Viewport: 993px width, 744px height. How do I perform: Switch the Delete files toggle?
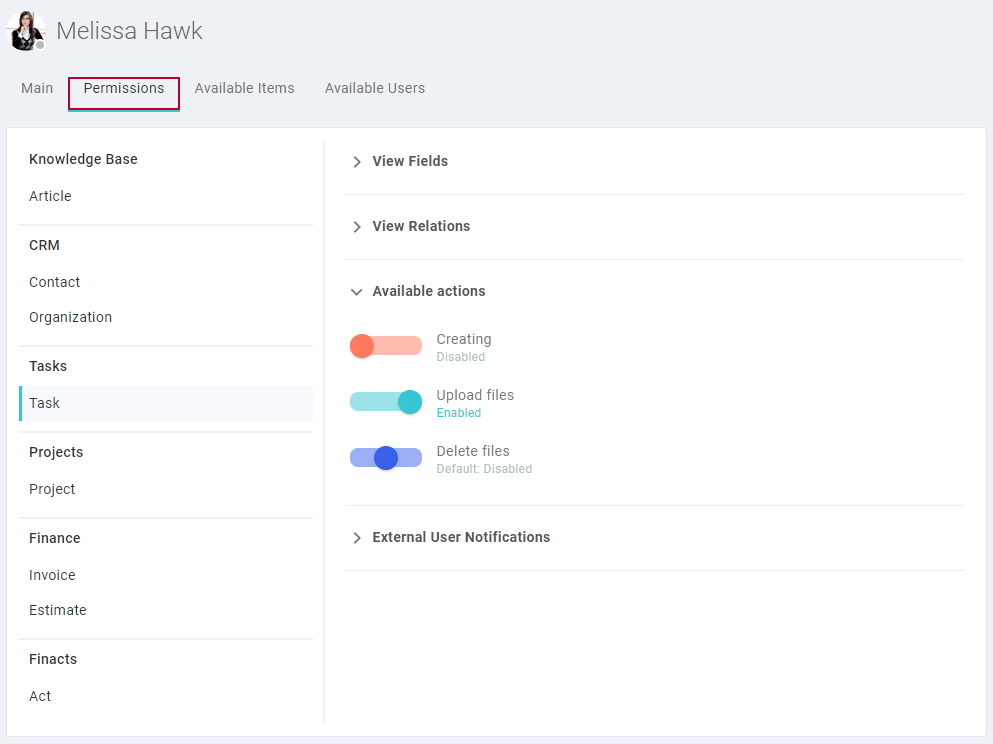(386, 458)
